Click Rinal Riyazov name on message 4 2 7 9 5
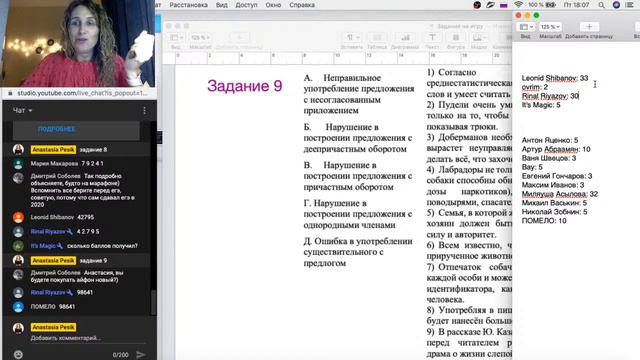 coord(48,231)
